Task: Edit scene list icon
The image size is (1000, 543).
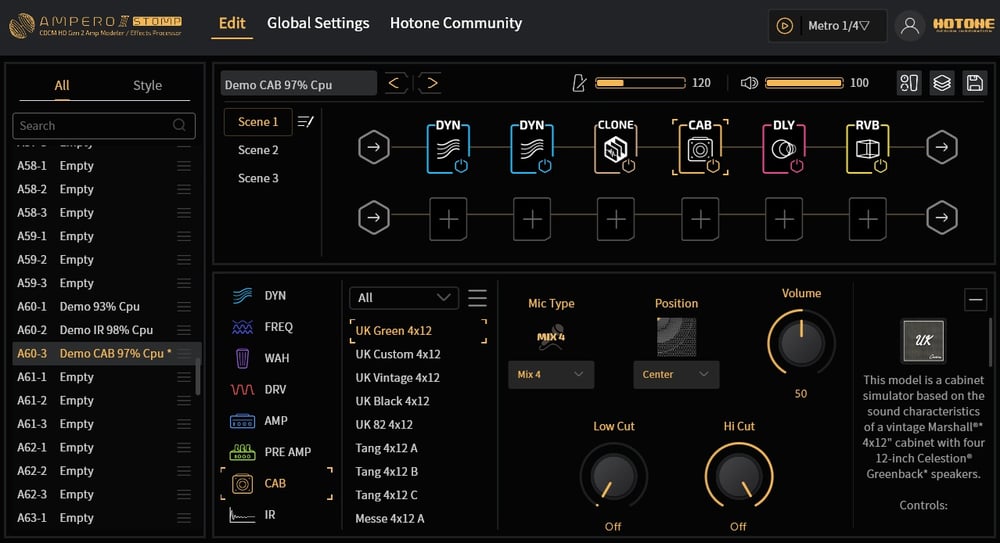Action: click(x=305, y=121)
